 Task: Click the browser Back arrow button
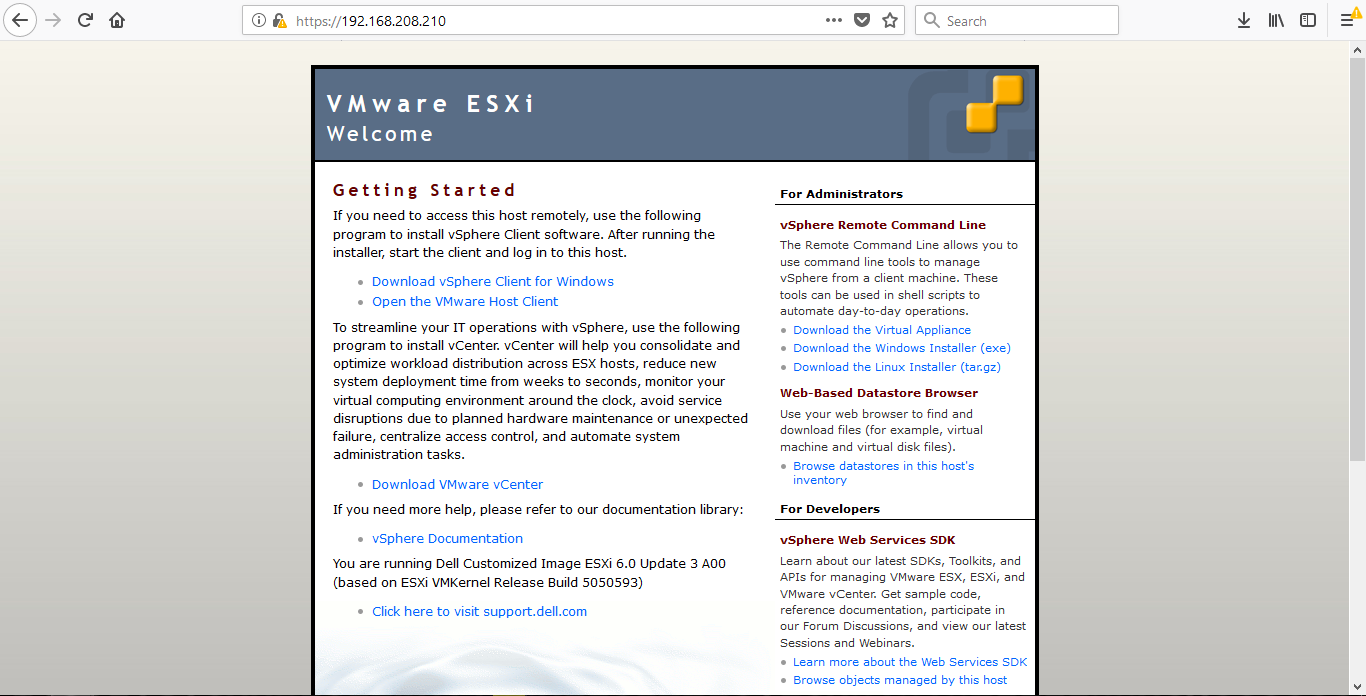(x=20, y=20)
